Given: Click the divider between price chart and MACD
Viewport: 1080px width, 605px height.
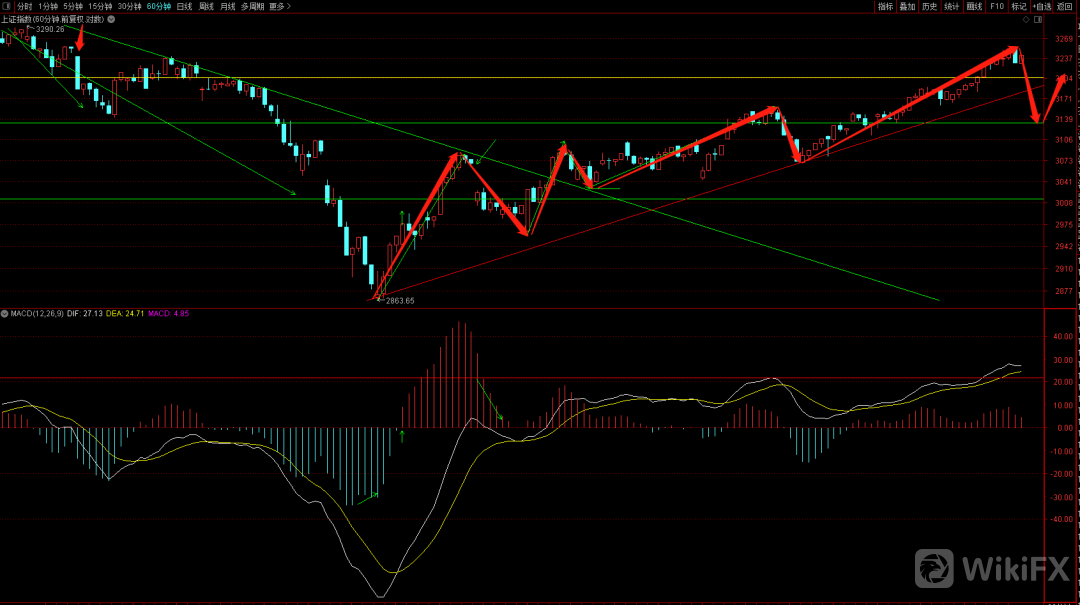Looking at the screenshot, I should [520, 307].
